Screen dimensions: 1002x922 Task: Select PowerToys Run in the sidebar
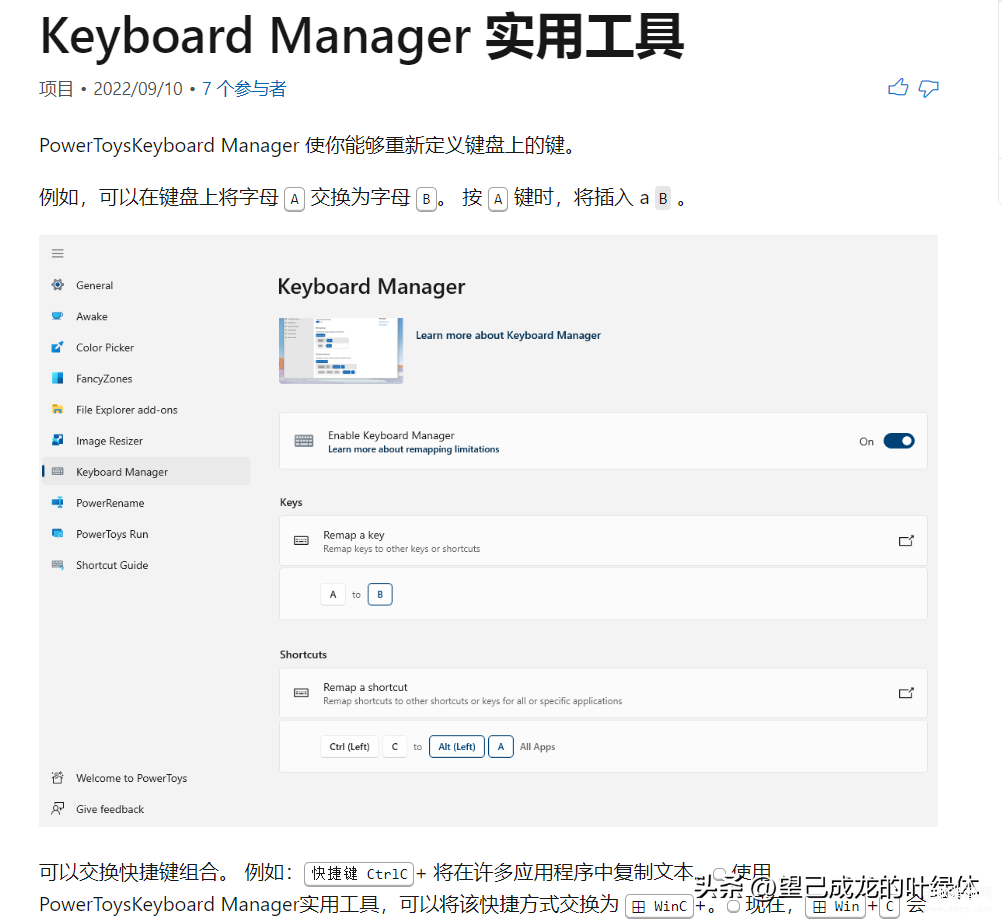112,534
